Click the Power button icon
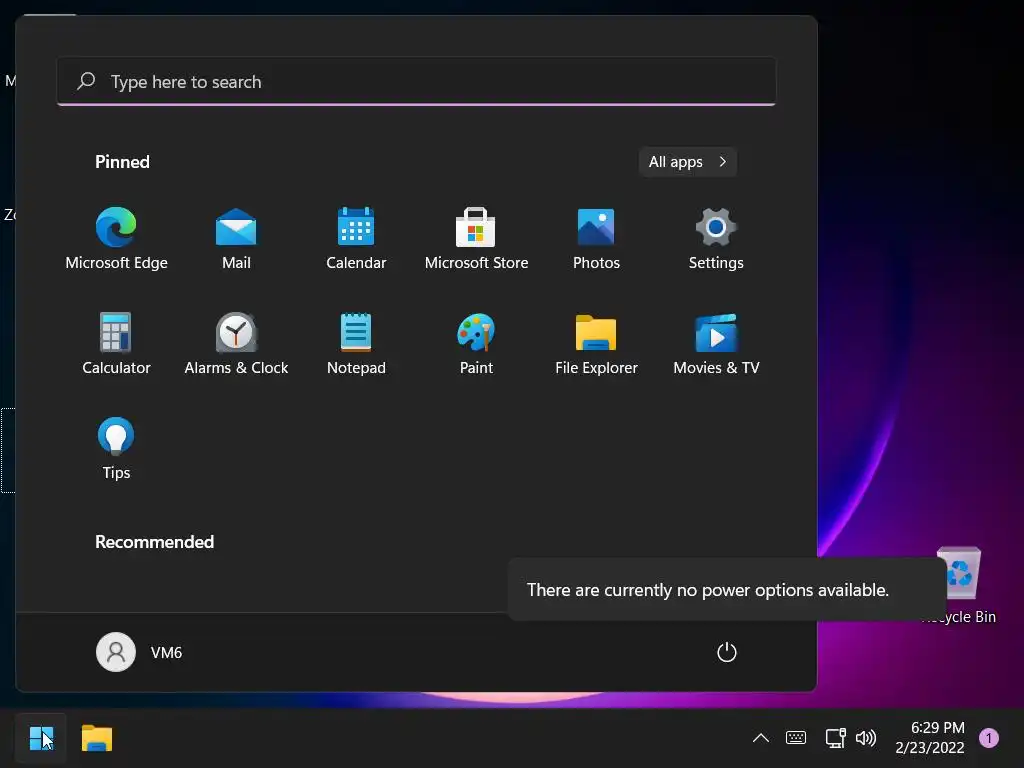This screenshot has width=1024, height=768. (726, 652)
